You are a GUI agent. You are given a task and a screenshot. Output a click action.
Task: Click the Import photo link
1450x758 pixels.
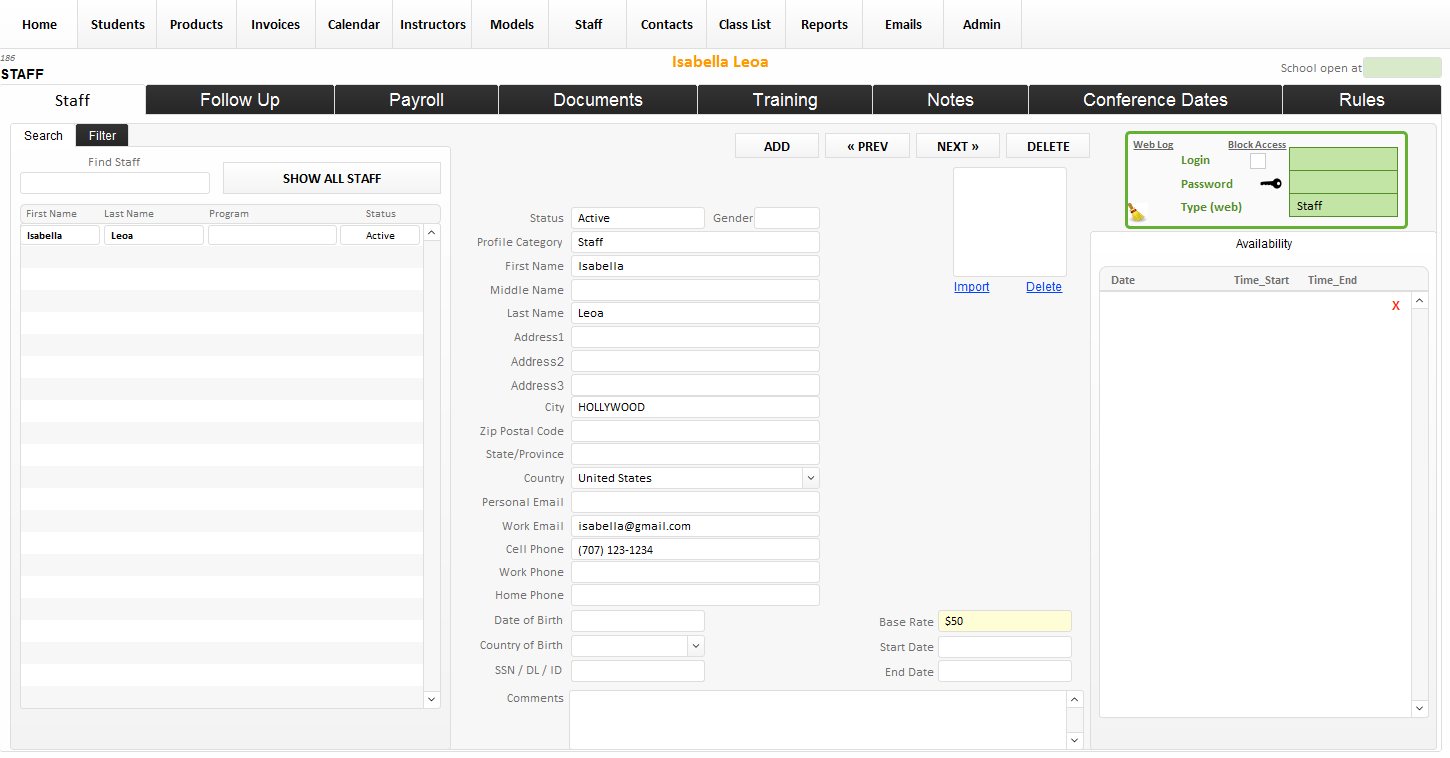click(971, 287)
